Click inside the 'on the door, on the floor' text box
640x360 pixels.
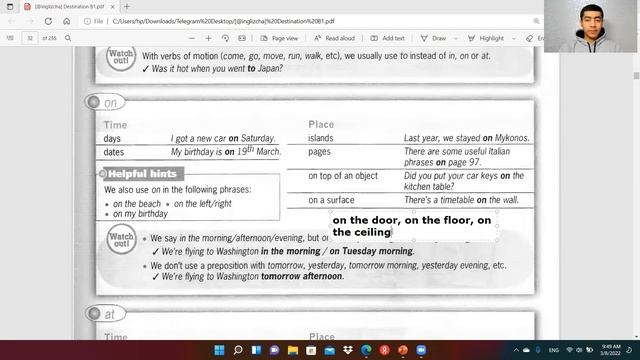(x=413, y=226)
